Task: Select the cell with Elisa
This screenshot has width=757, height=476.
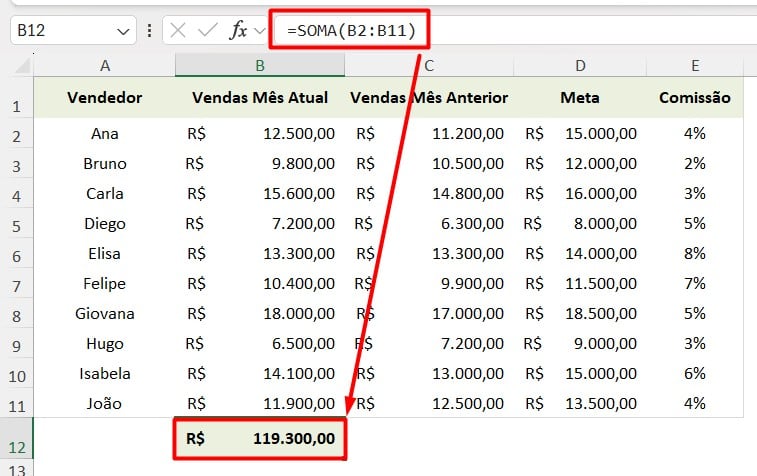Action: (x=105, y=253)
